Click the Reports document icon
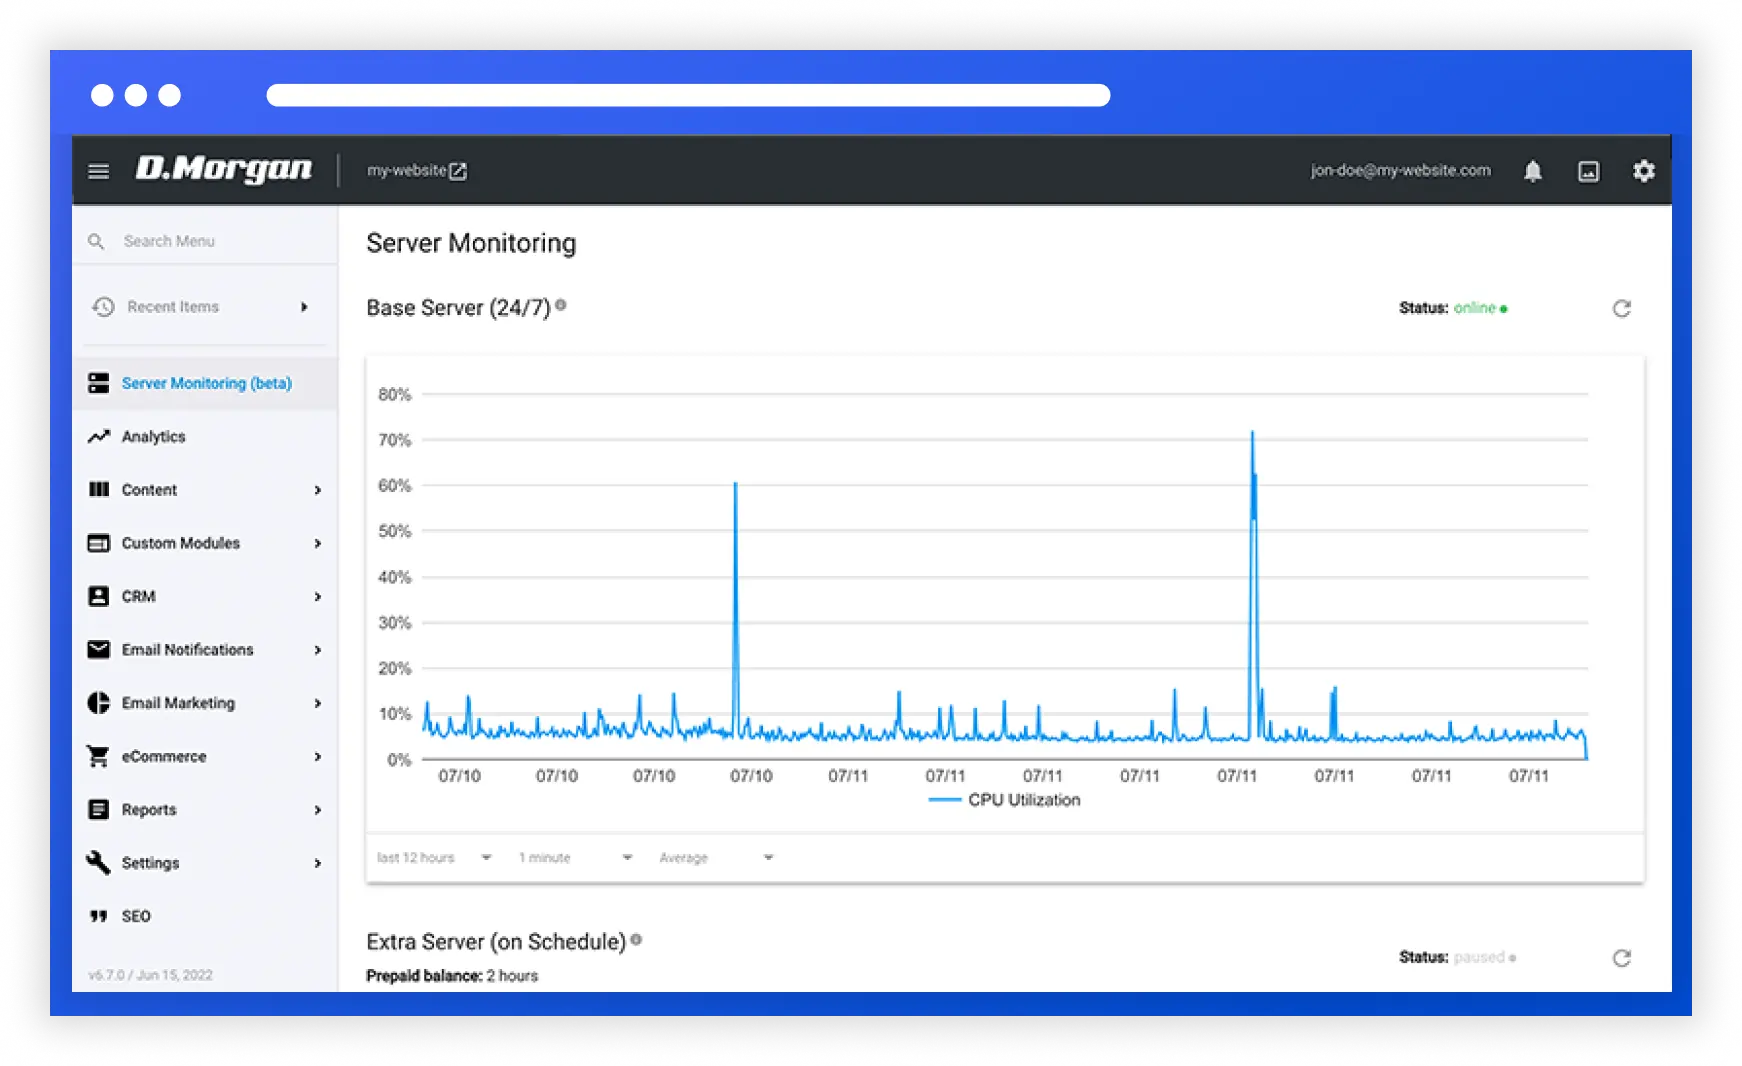Viewport: 1742px width, 1066px height. coord(98,809)
